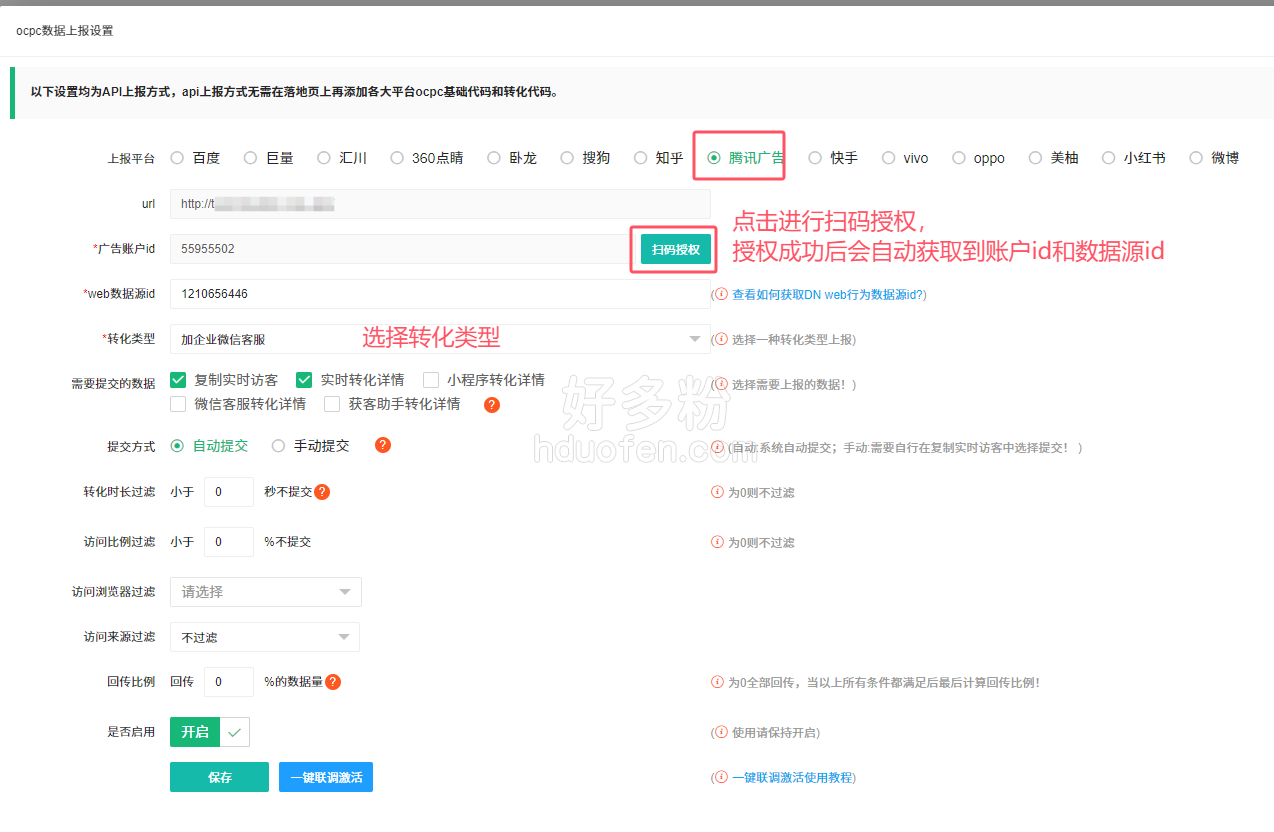Select 百度 as the reporting platform
Screen dimensions: 1274x832
click(x=177, y=158)
